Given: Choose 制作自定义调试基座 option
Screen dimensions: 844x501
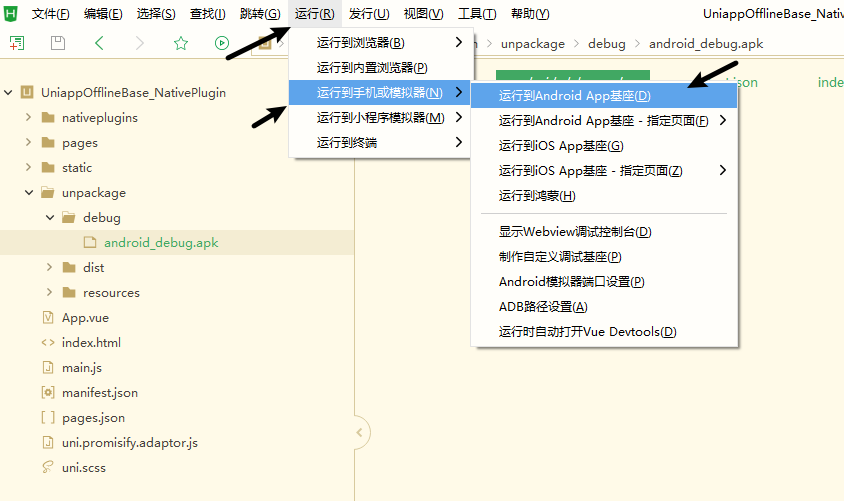Looking at the screenshot, I should click(x=560, y=257).
